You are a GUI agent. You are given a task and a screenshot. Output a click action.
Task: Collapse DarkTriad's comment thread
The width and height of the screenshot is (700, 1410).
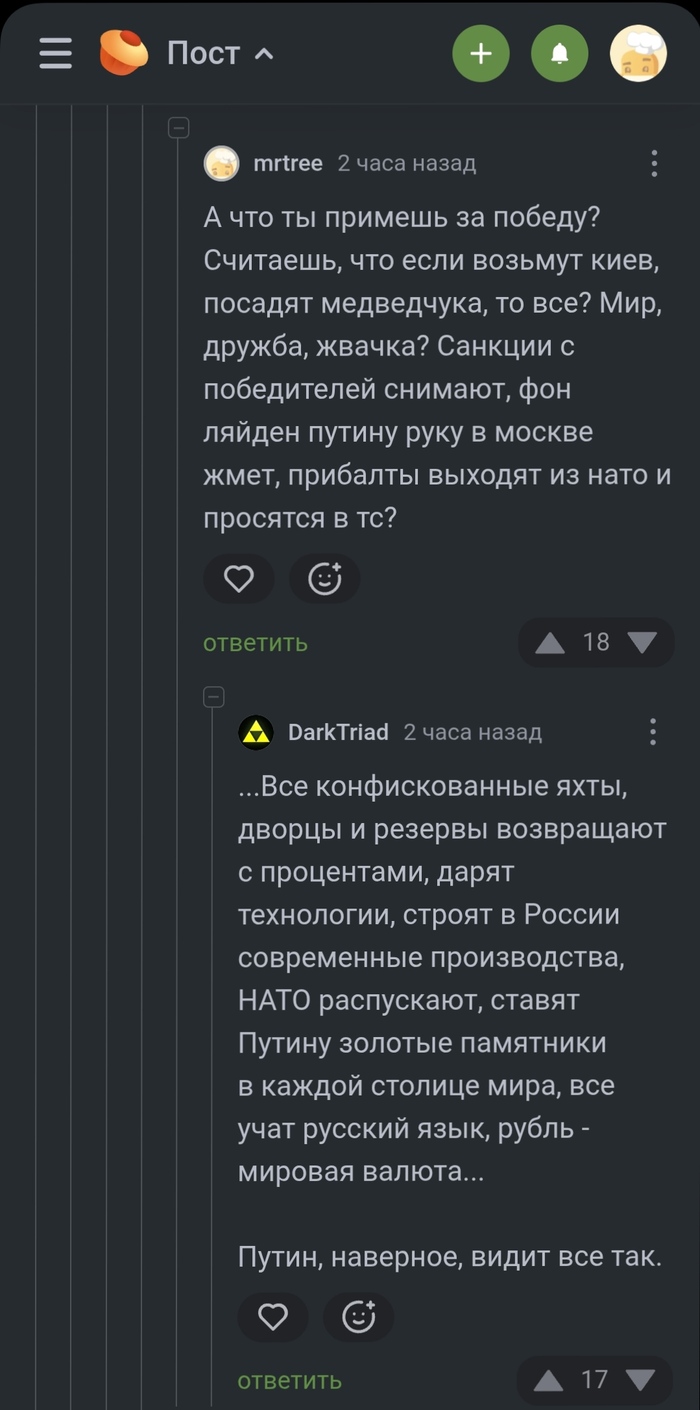click(x=213, y=696)
